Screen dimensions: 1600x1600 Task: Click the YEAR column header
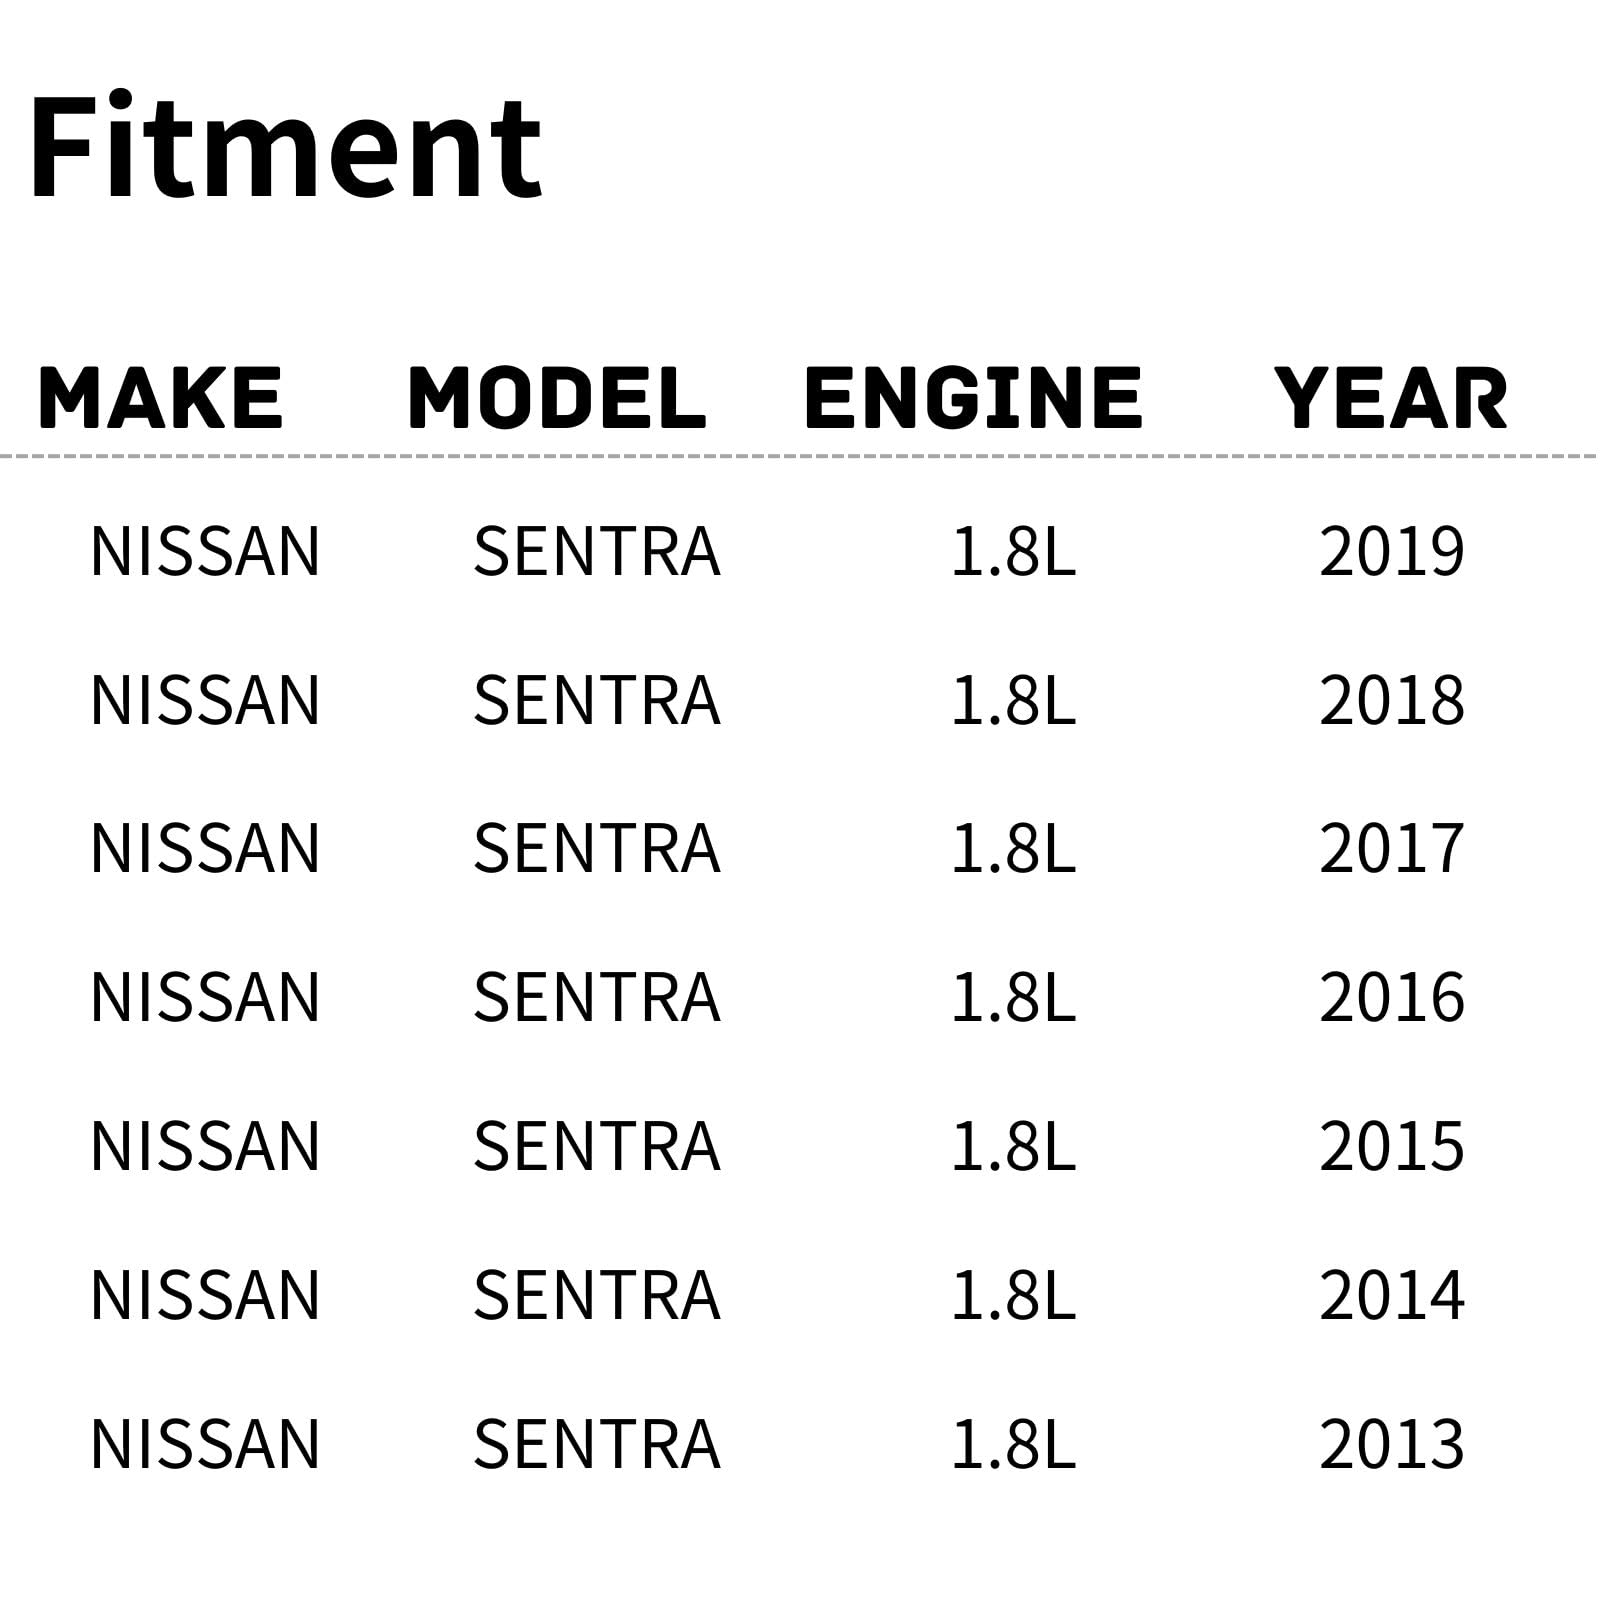coord(1391,398)
